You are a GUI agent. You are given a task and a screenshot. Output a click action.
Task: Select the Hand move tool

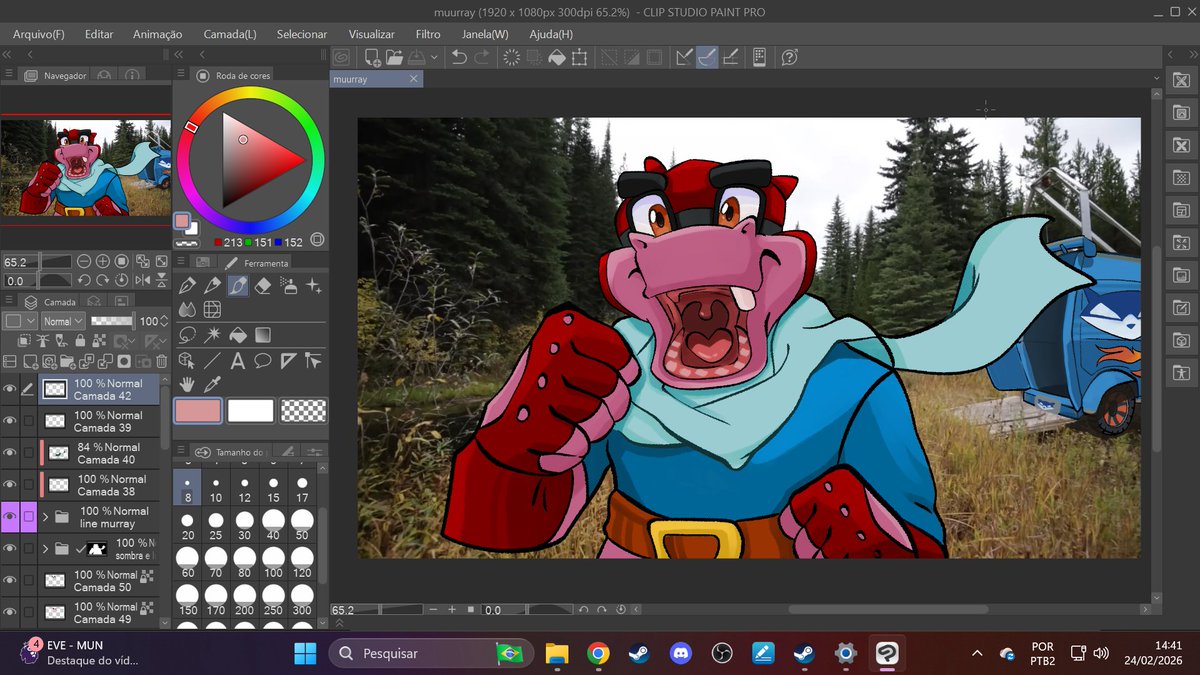[187, 384]
